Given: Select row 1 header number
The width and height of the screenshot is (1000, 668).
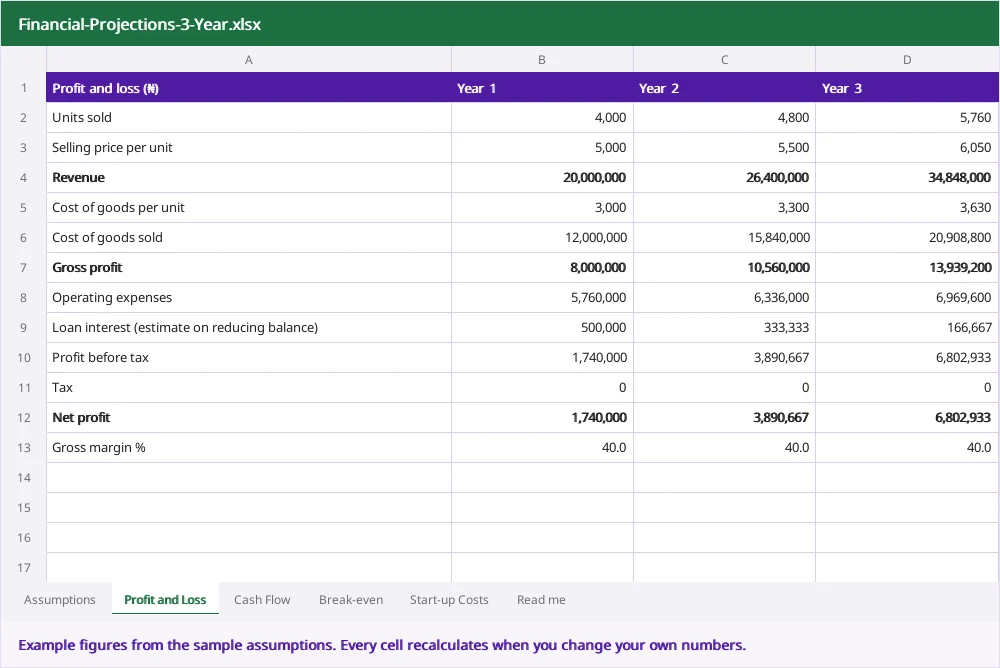Looking at the screenshot, I should coord(24,87).
